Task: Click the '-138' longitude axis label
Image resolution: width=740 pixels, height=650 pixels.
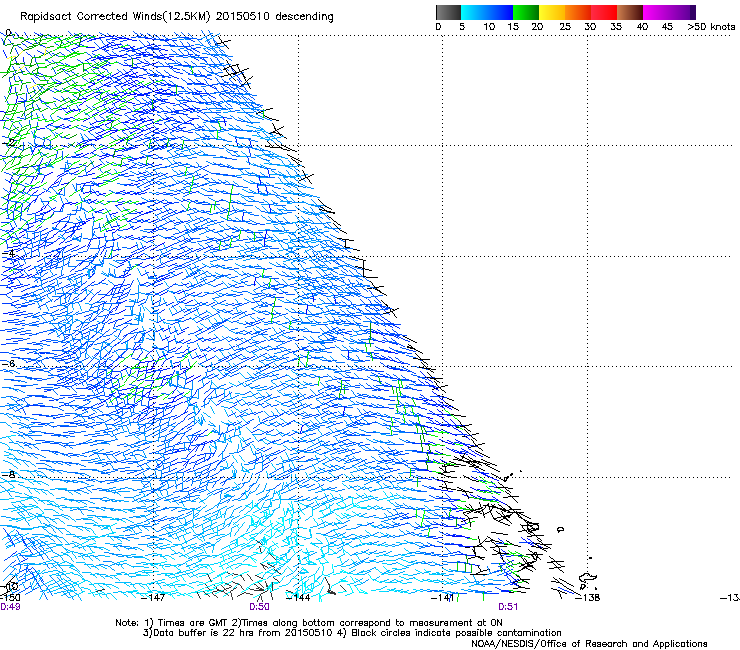Action: [588, 598]
